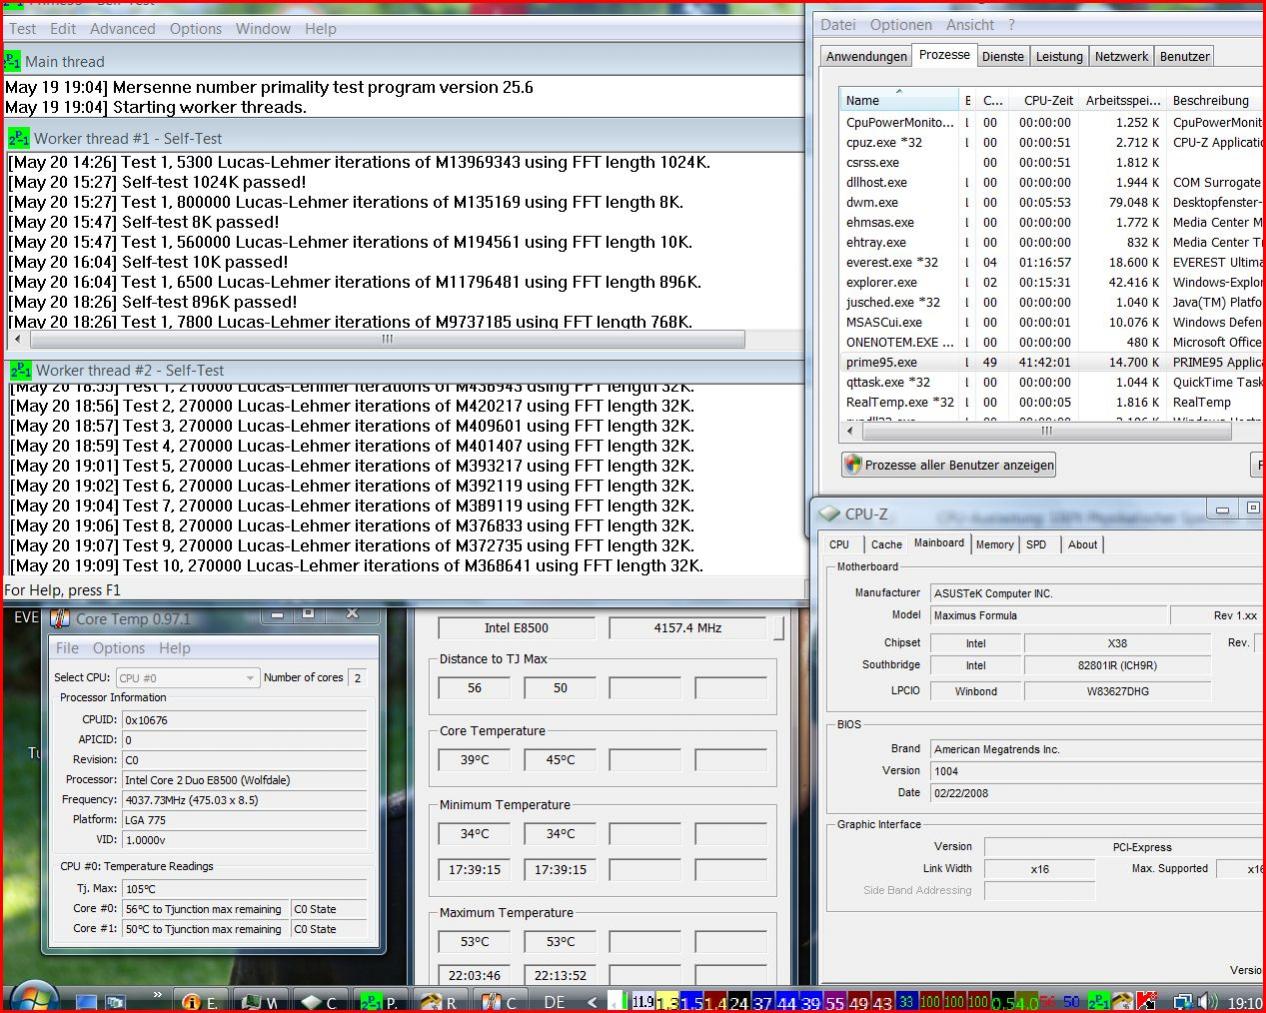Image resolution: width=1266 pixels, height=1013 pixels.
Task: Click the black tray icon showing 24
Action: pyautogui.click(x=739, y=1003)
